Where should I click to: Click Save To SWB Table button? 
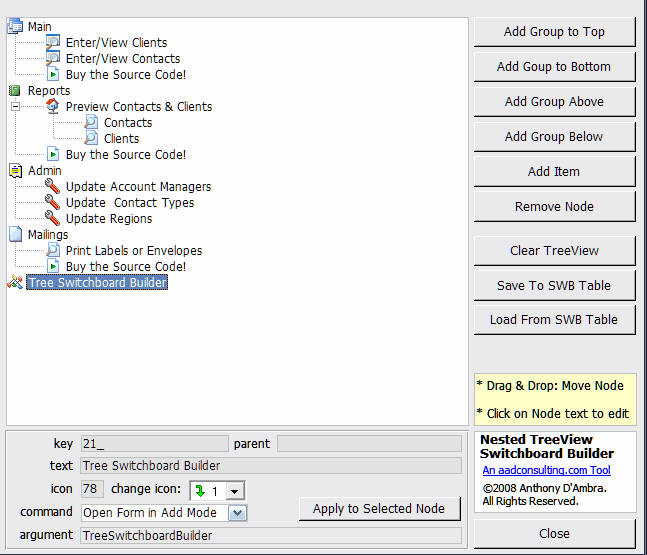[x=555, y=286]
